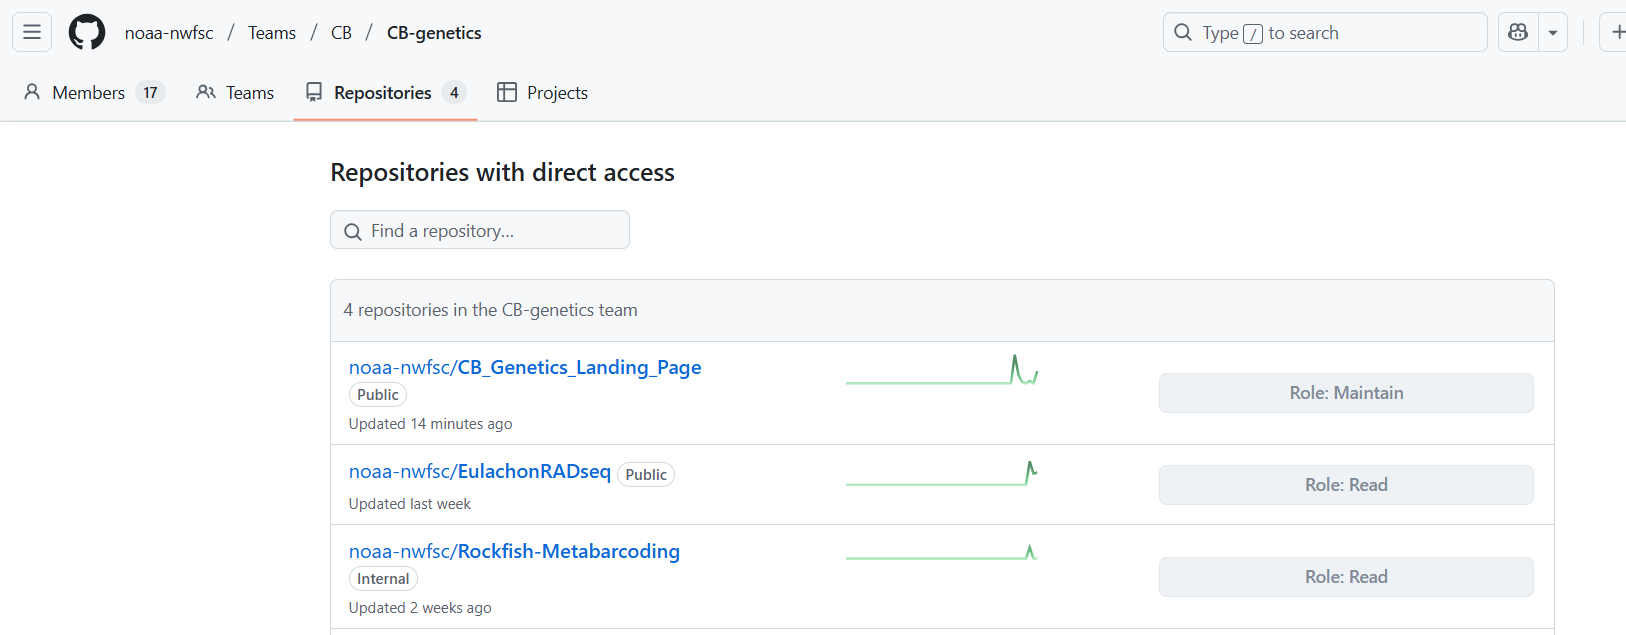Image resolution: width=1626 pixels, height=635 pixels.
Task: Open the Copilot chat icon
Action: pos(1518,32)
